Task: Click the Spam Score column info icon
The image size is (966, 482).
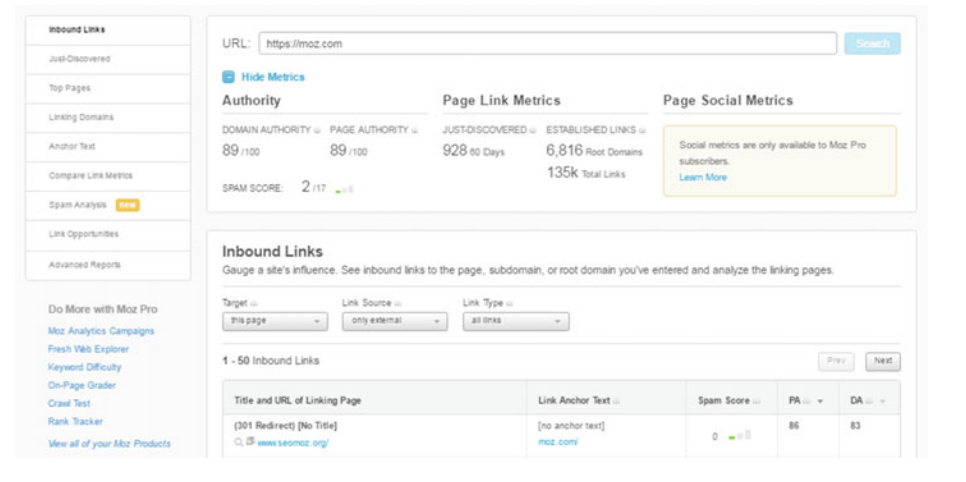Action: point(756,401)
